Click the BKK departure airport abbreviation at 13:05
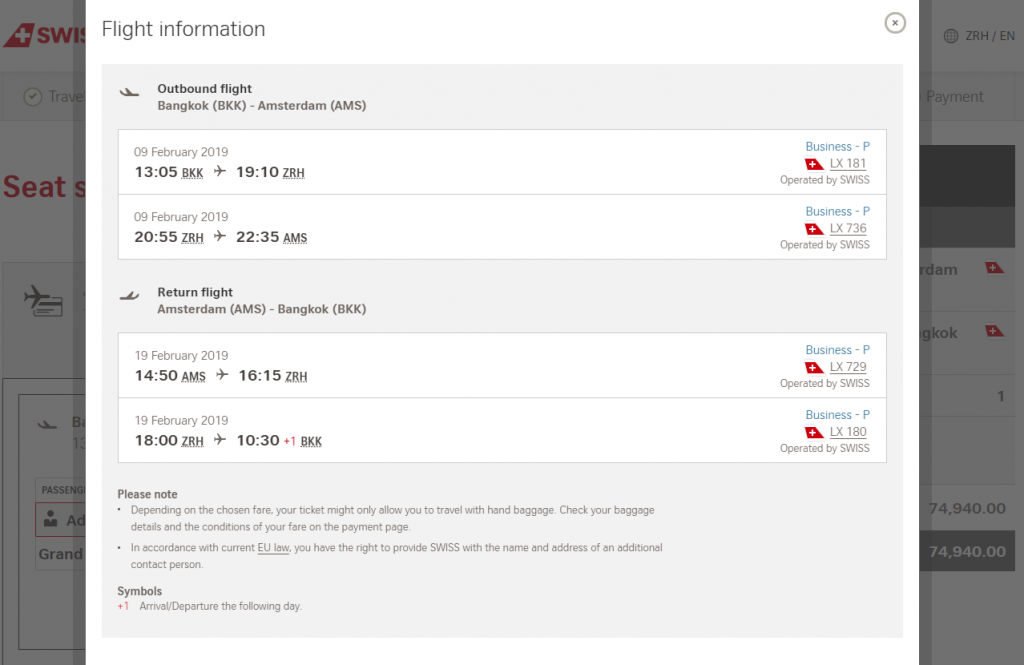This screenshot has height=665, width=1024. click(x=192, y=173)
